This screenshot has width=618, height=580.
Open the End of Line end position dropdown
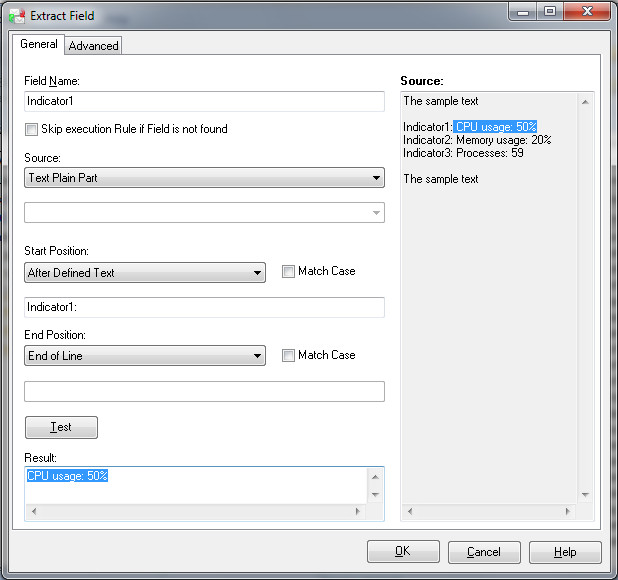145,356
